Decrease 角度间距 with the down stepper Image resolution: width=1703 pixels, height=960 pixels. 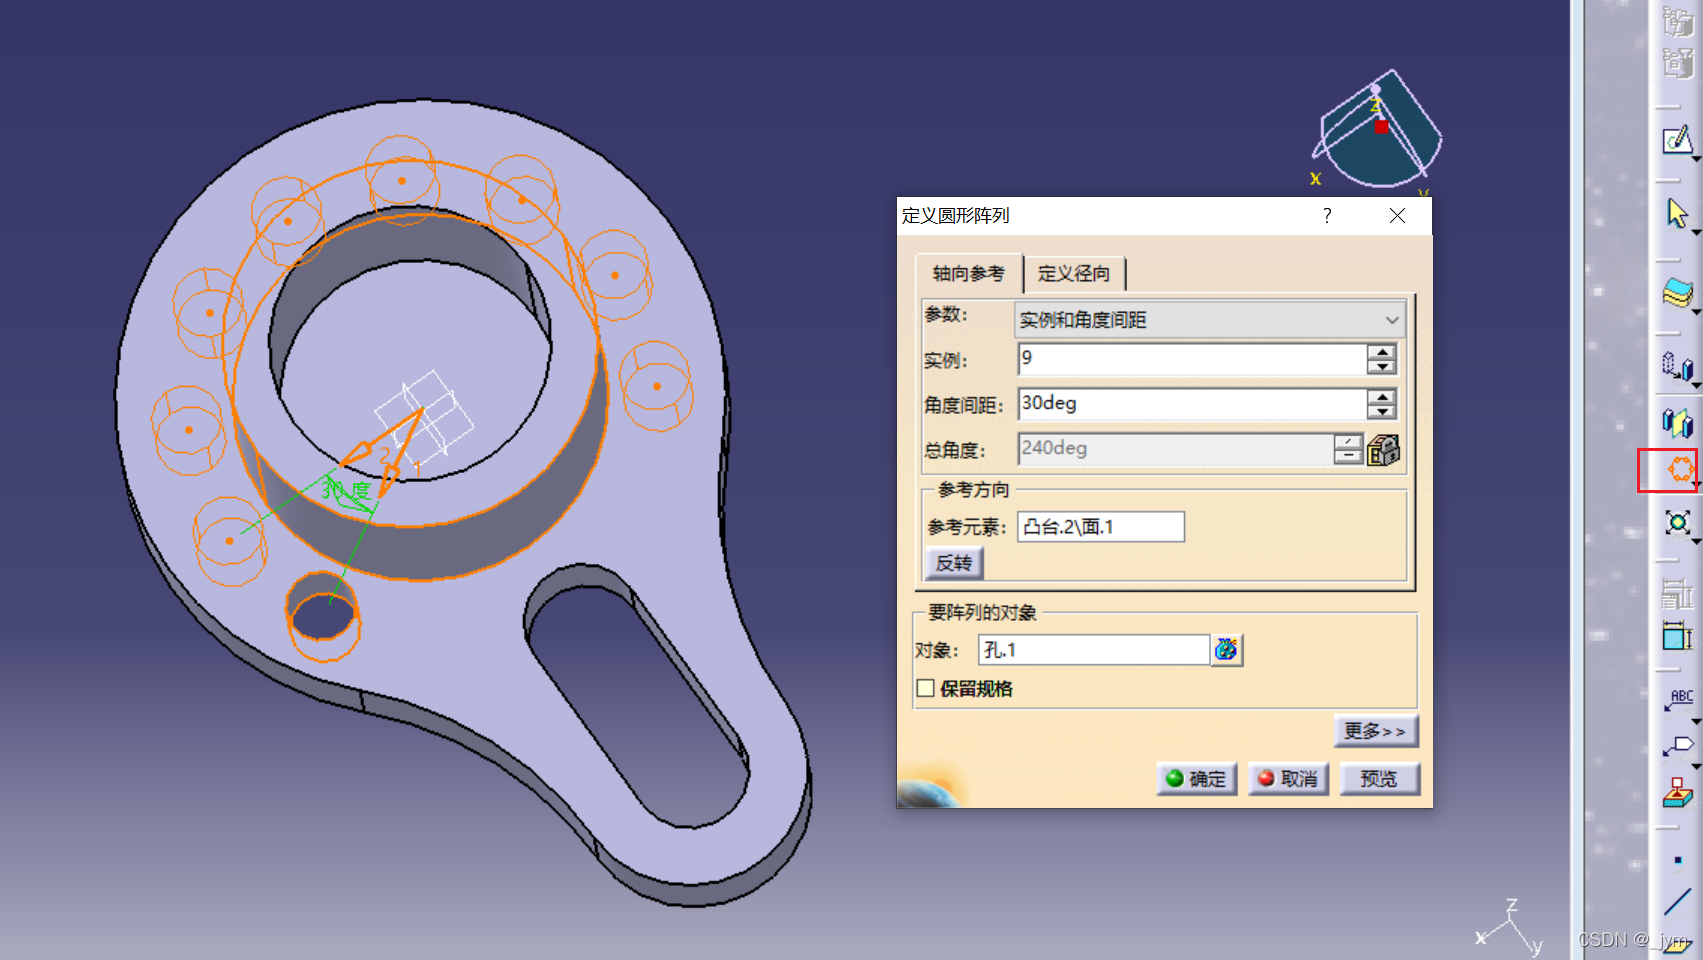1381,411
